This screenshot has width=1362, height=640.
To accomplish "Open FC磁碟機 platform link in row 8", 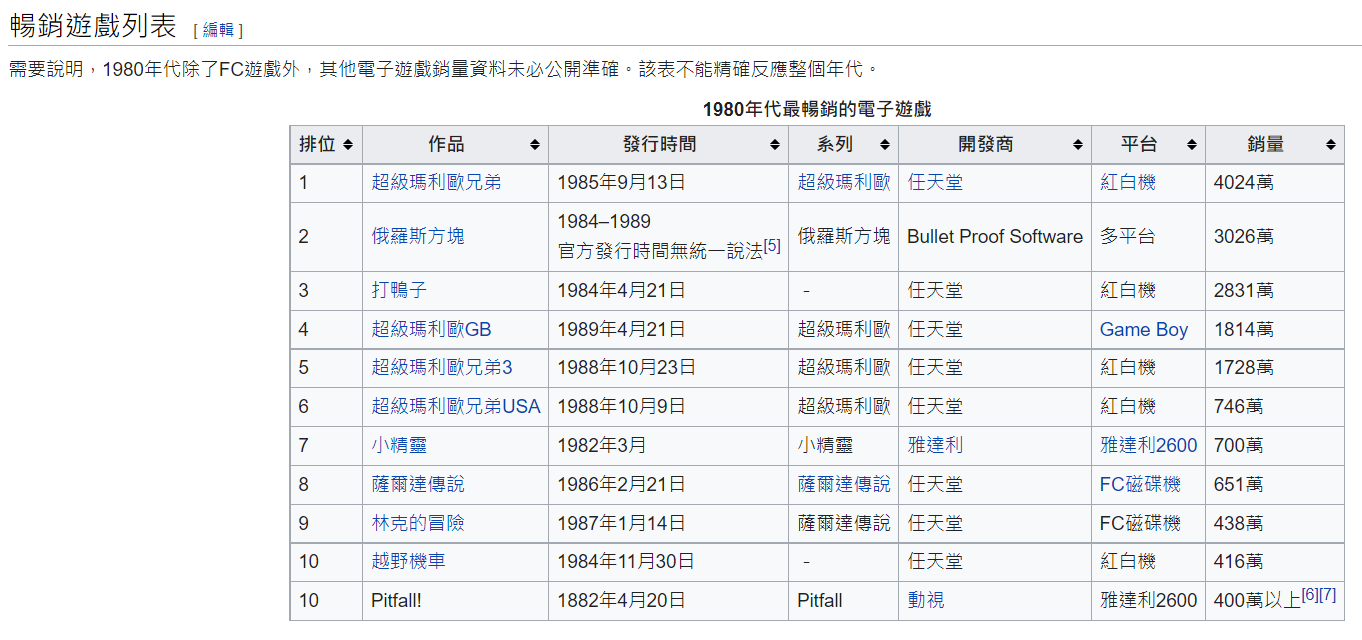I will 1140,485.
